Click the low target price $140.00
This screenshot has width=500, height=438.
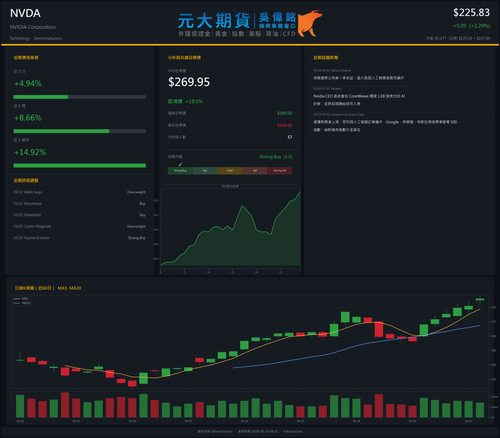click(285, 125)
